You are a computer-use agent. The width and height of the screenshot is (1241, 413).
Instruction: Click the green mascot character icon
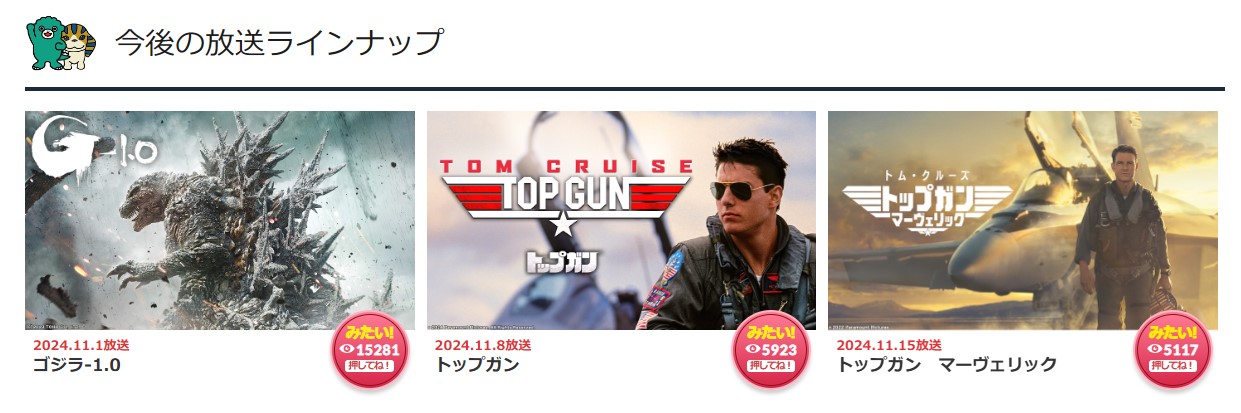[45, 43]
